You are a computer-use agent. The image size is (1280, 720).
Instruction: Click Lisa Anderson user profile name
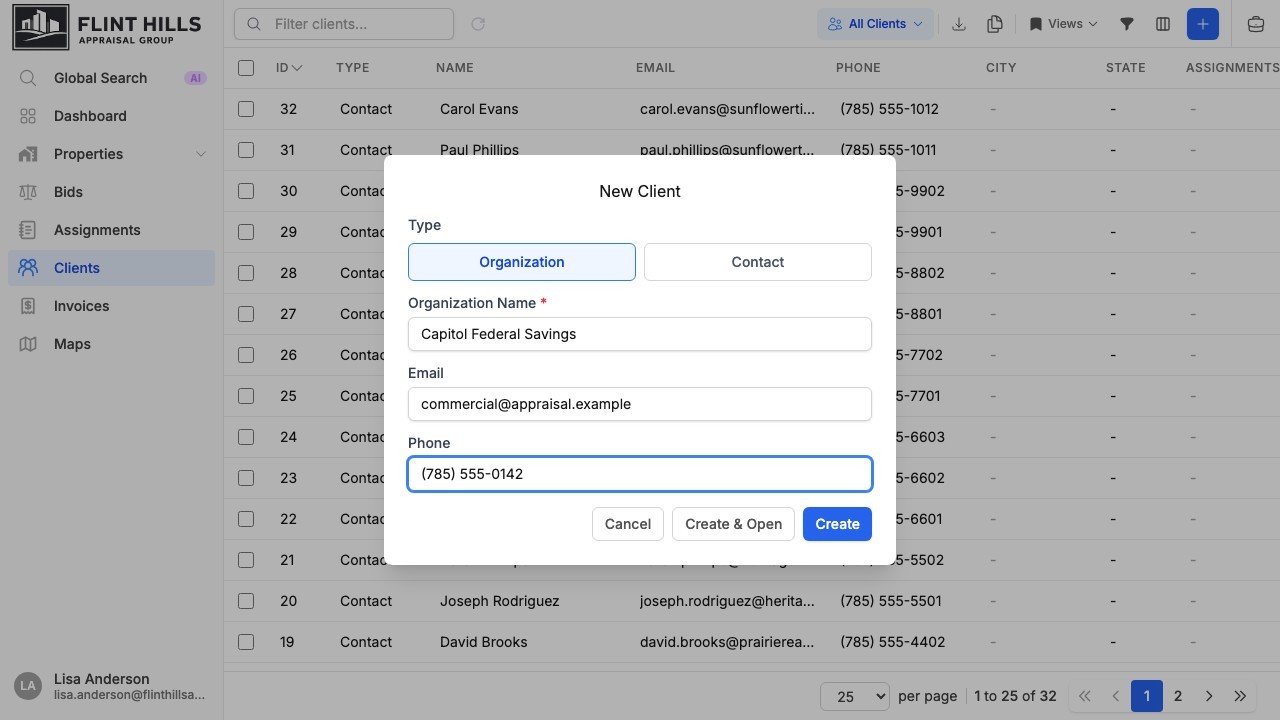(102, 679)
